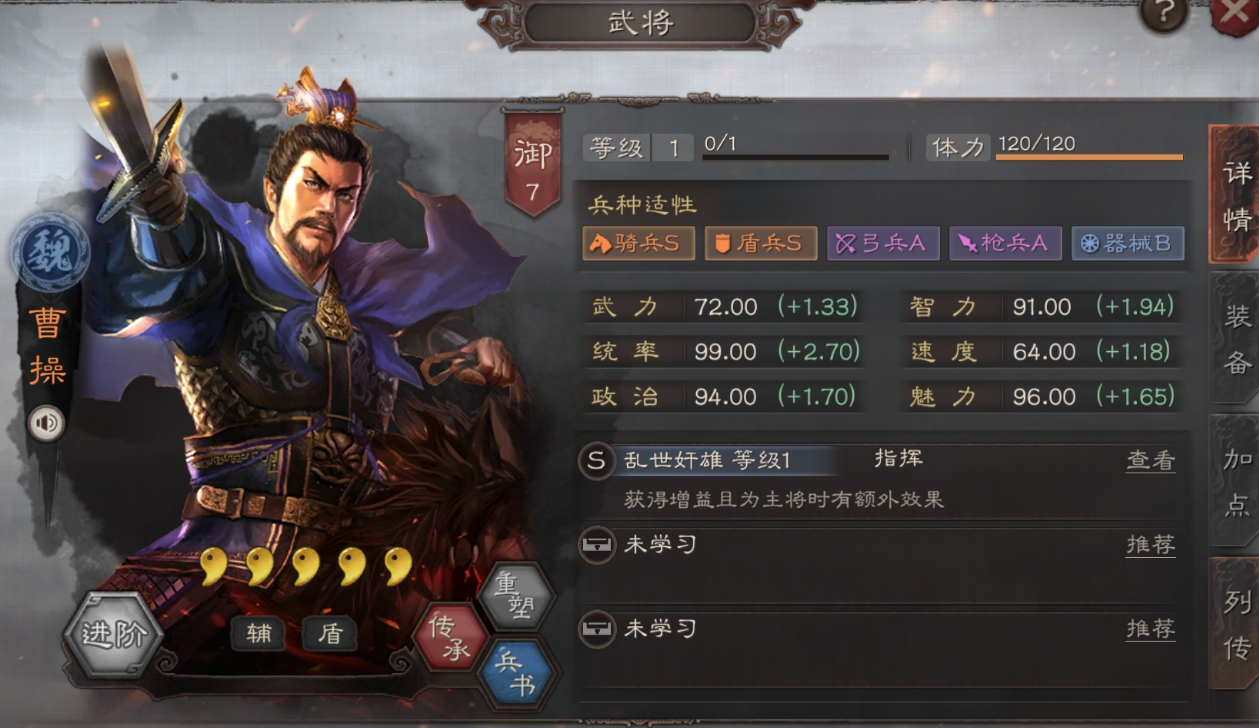Image resolution: width=1259 pixels, height=728 pixels.
Task: Tap the 进阶 hexagon button
Action: click(113, 634)
